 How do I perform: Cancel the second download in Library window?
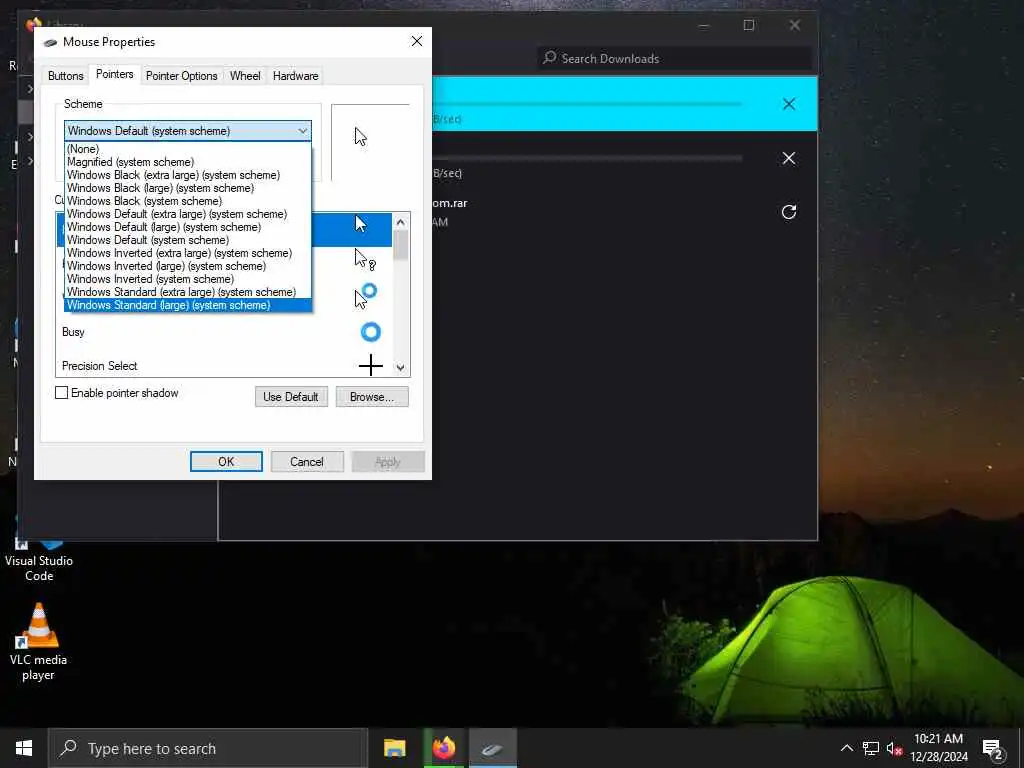pos(788,158)
